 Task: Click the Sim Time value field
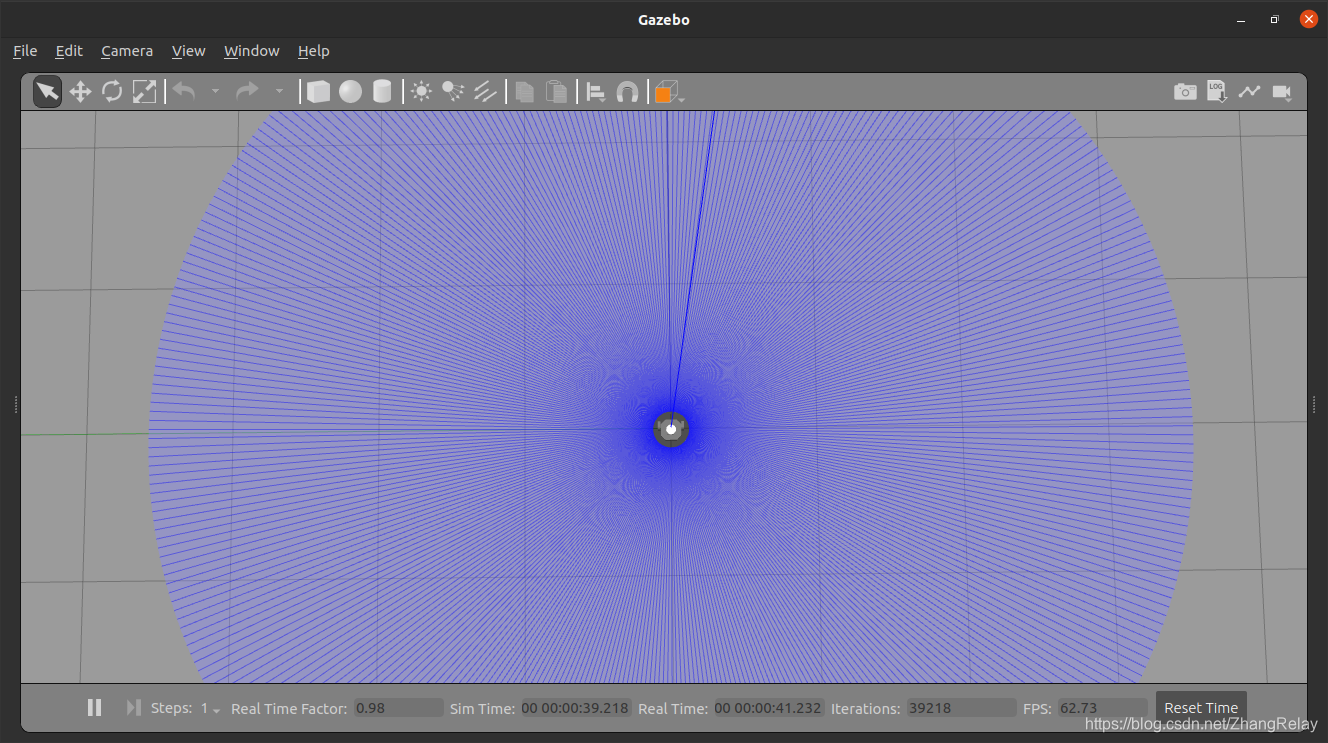[575, 708]
